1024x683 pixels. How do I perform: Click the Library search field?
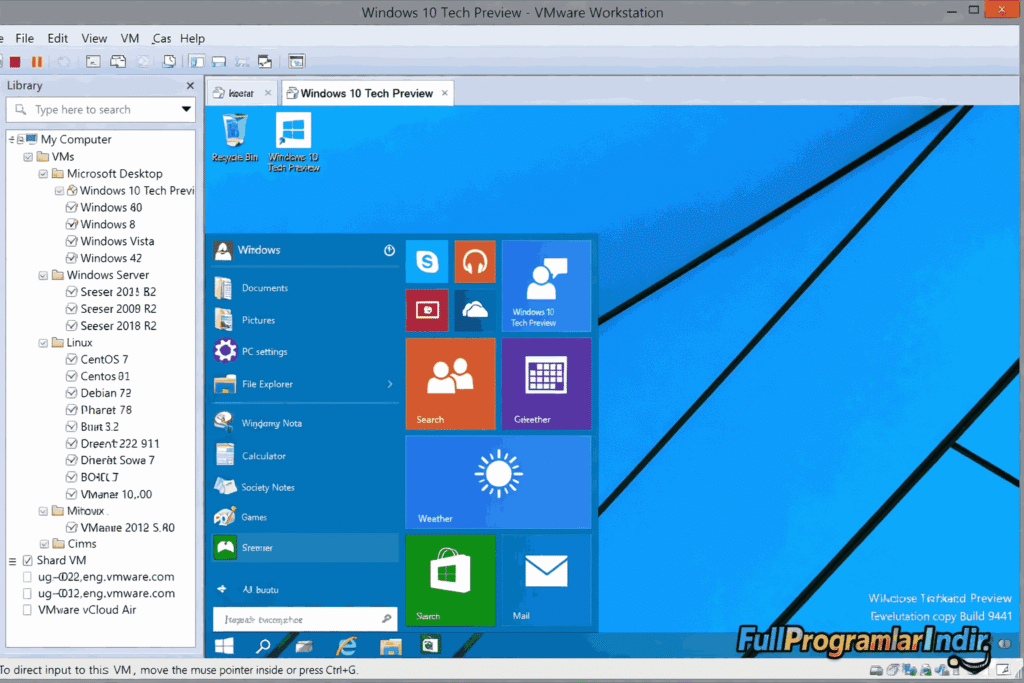coord(100,109)
